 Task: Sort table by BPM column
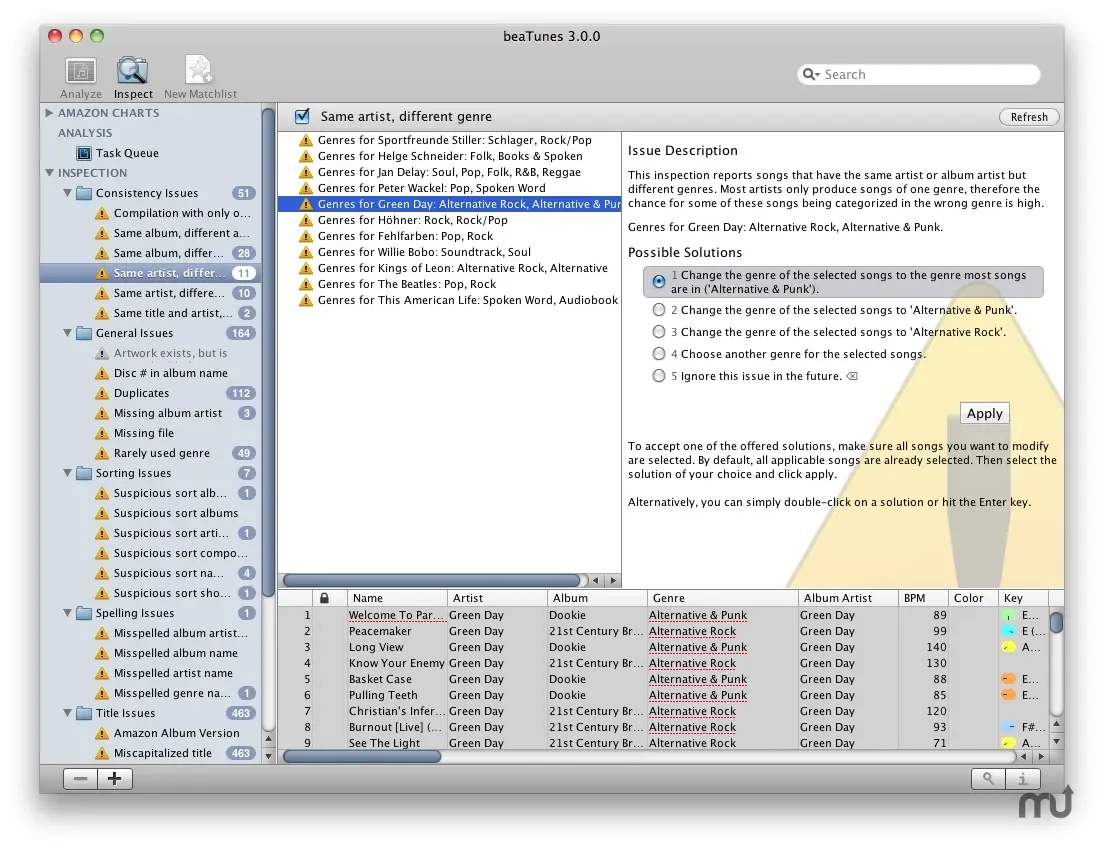pyautogui.click(x=923, y=598)
